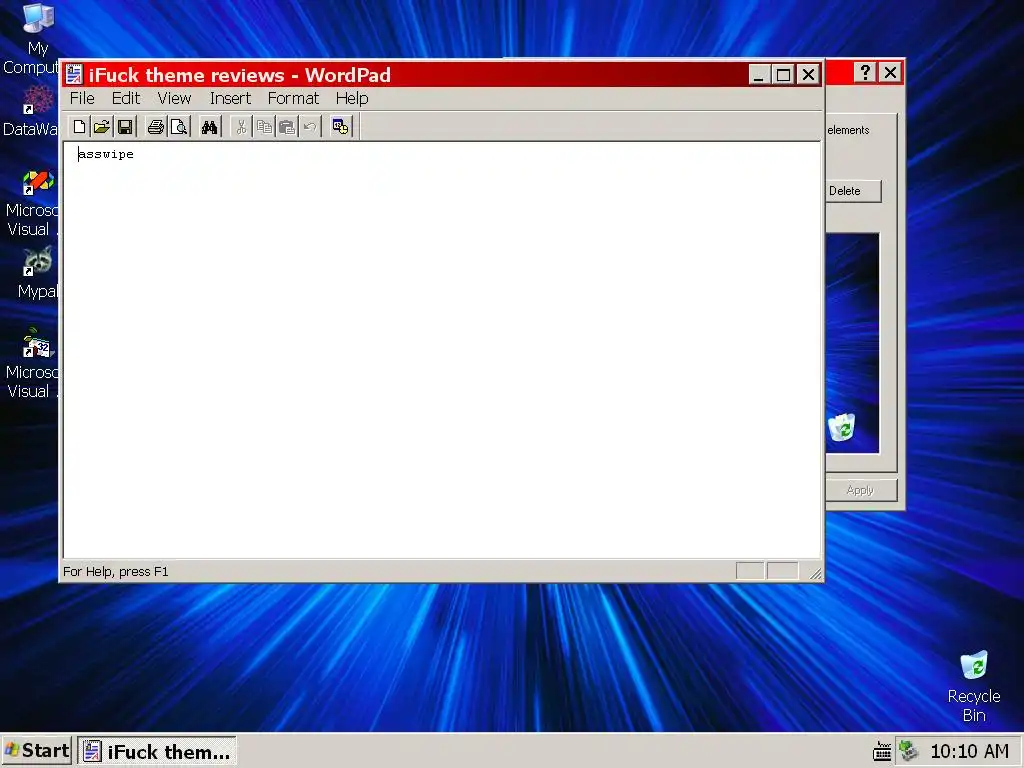Click the Undo arrow icon

(x=310, y=127)
